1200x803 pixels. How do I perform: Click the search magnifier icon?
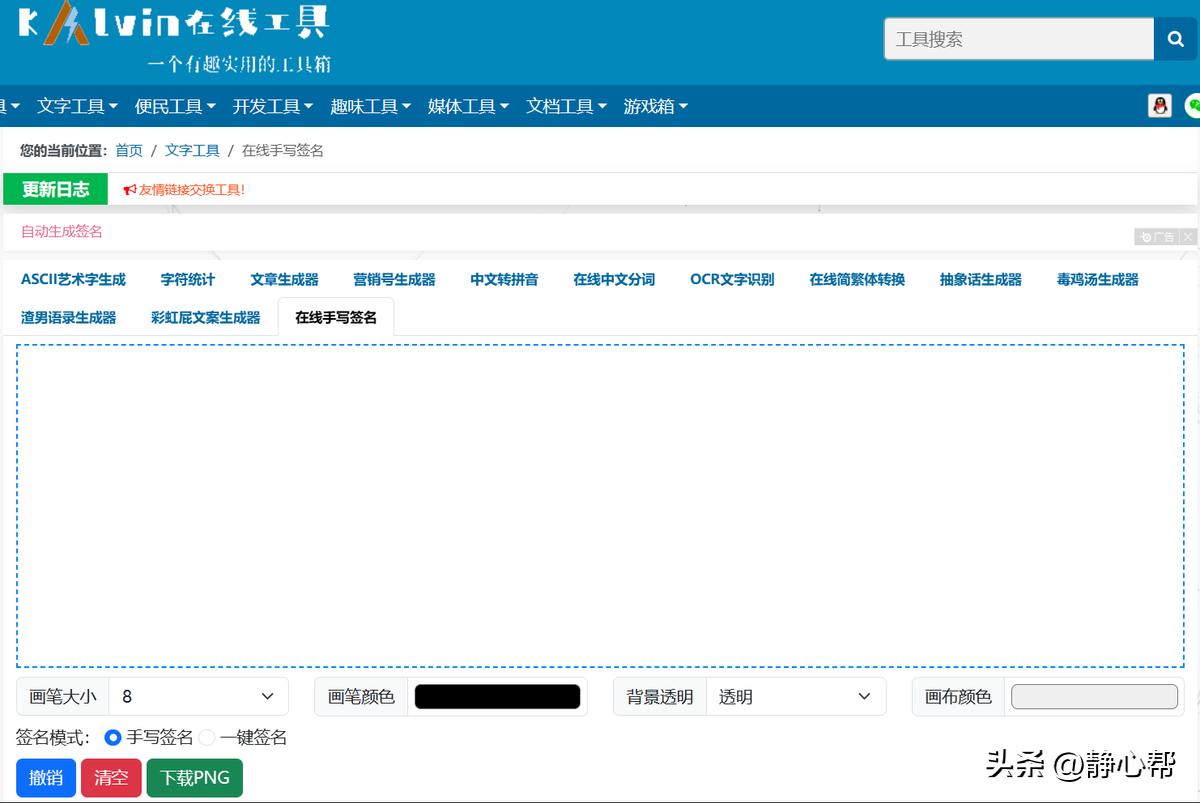click(x=1176, y=39)
